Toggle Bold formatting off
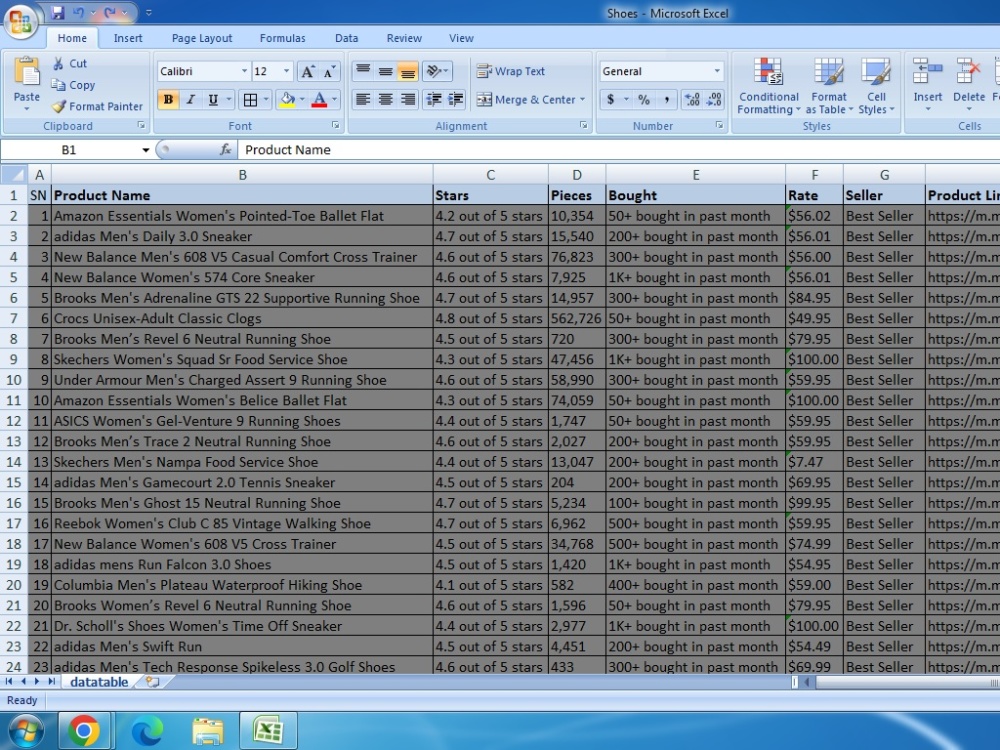The image size is (1000, 750). click(168, 99)
